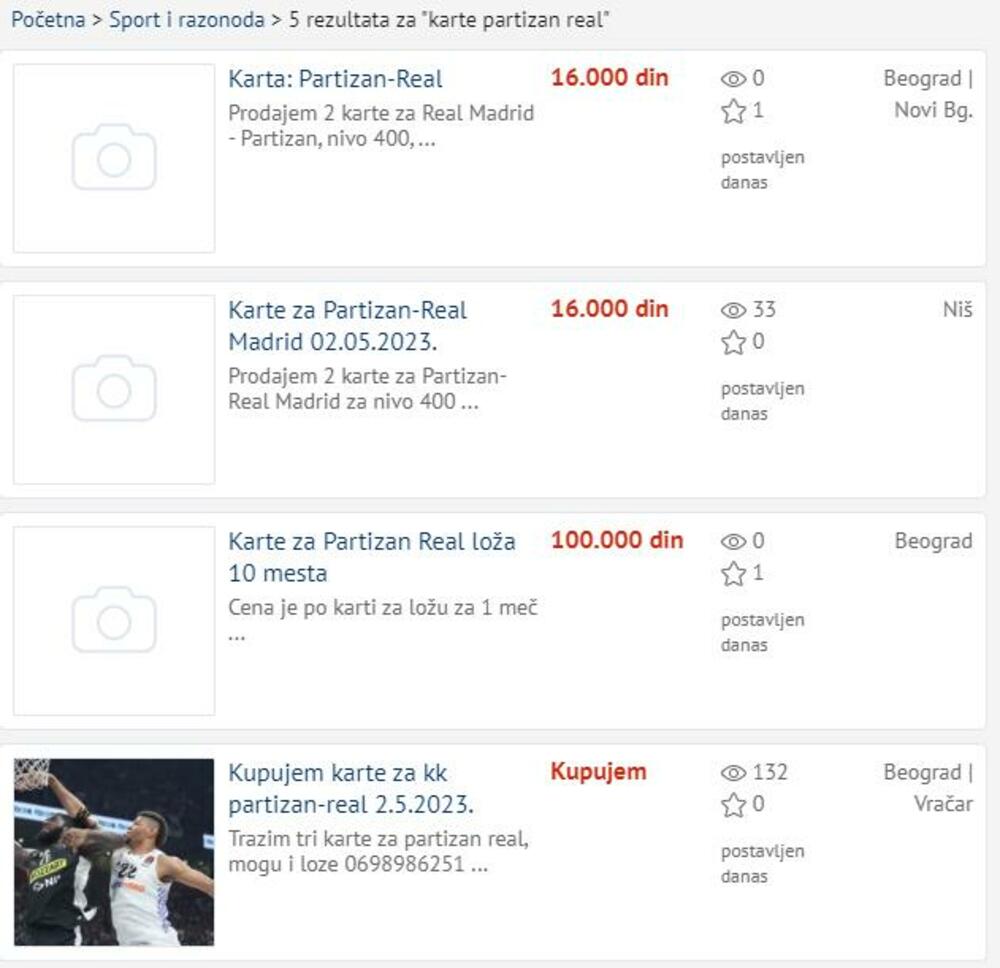The width and height of the screenshot is (1000, 968).
Task: Click star icon on Karta: Partizan-Real listing
Action: pyautogui.click(x=733, y=111)
